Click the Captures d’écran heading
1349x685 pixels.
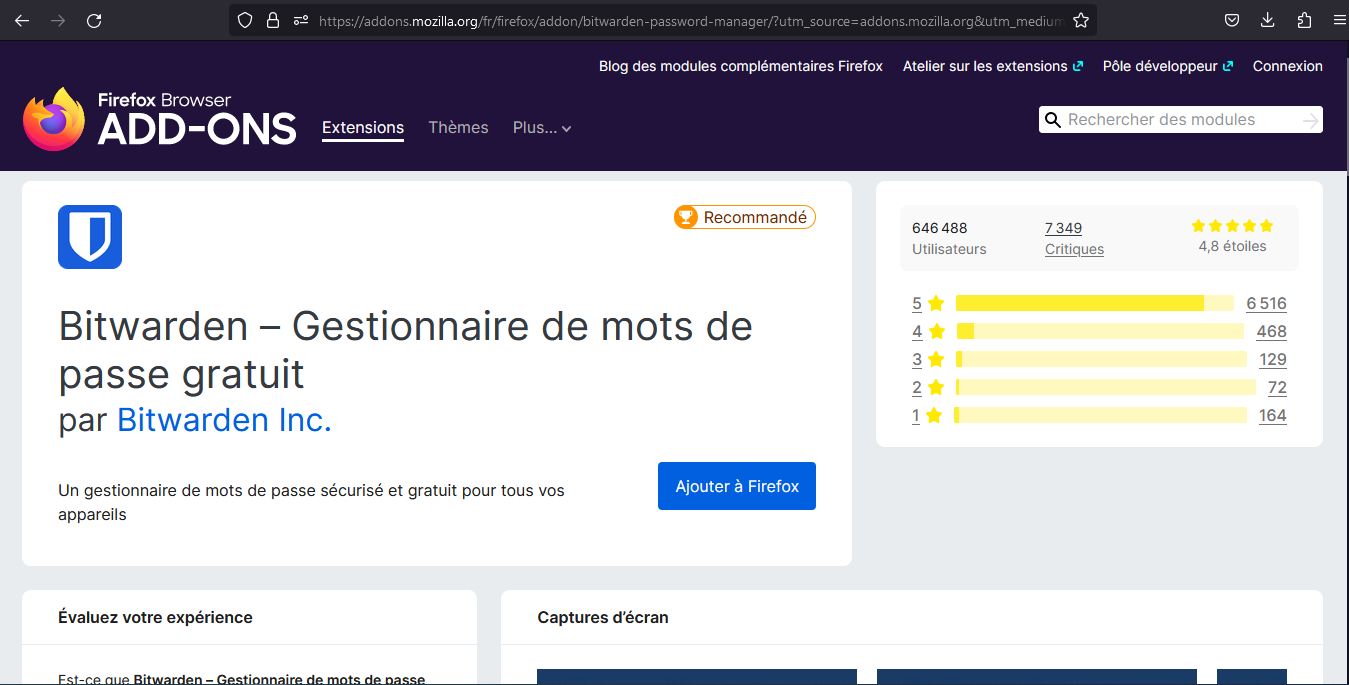[603, 617]
